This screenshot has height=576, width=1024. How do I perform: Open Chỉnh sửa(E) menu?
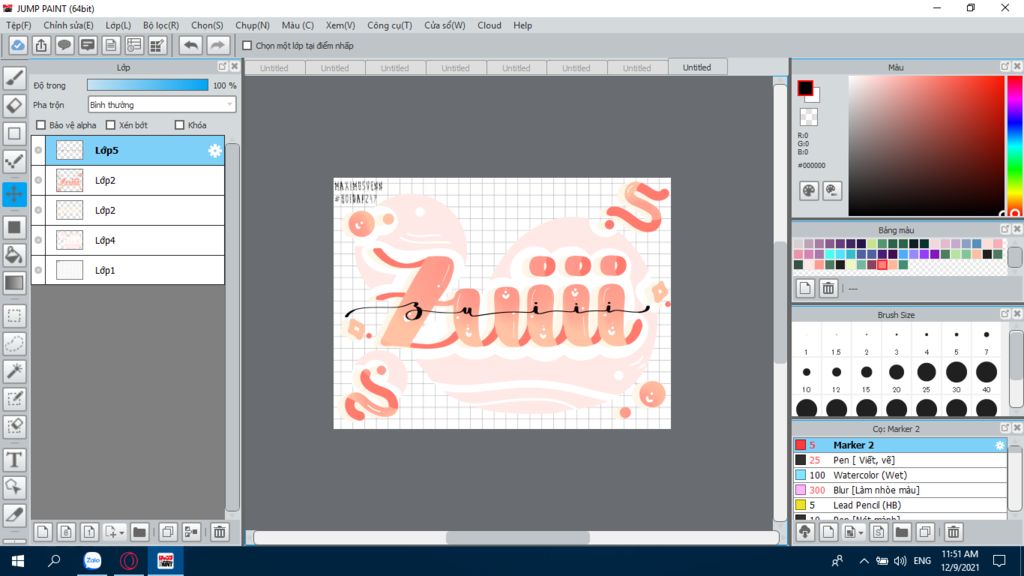pyautogui.click(x=68, y=25)
